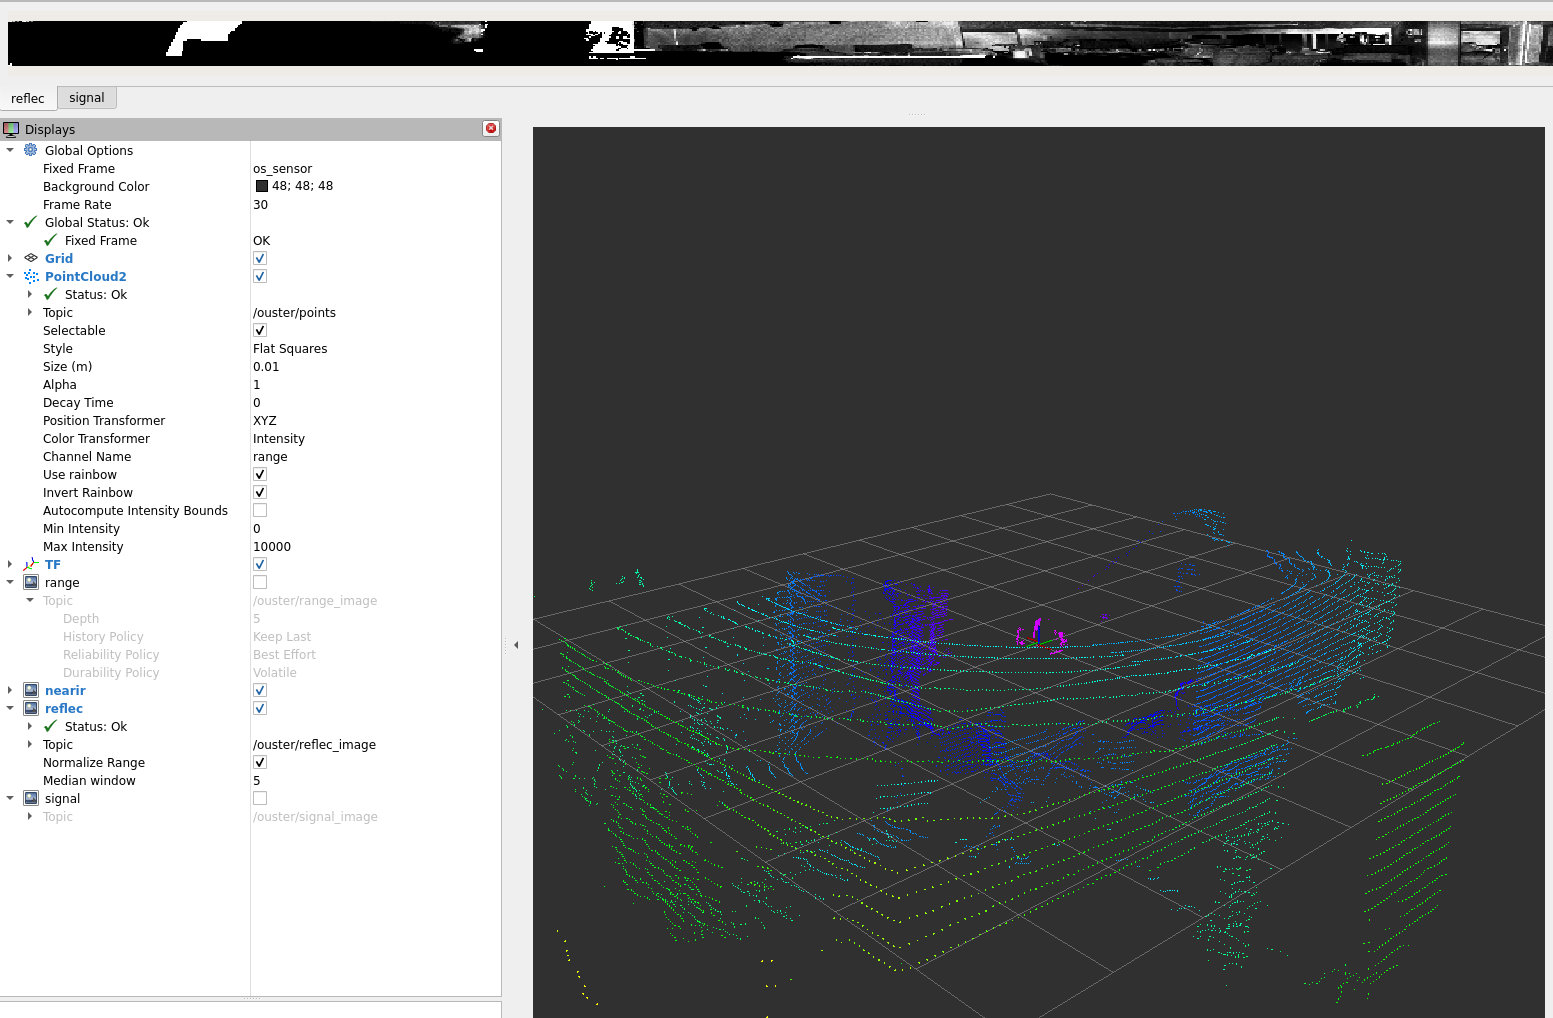Click the Global Status green checkmark icon
This screenshot has width=1553, height=1018.
(31, 222)
